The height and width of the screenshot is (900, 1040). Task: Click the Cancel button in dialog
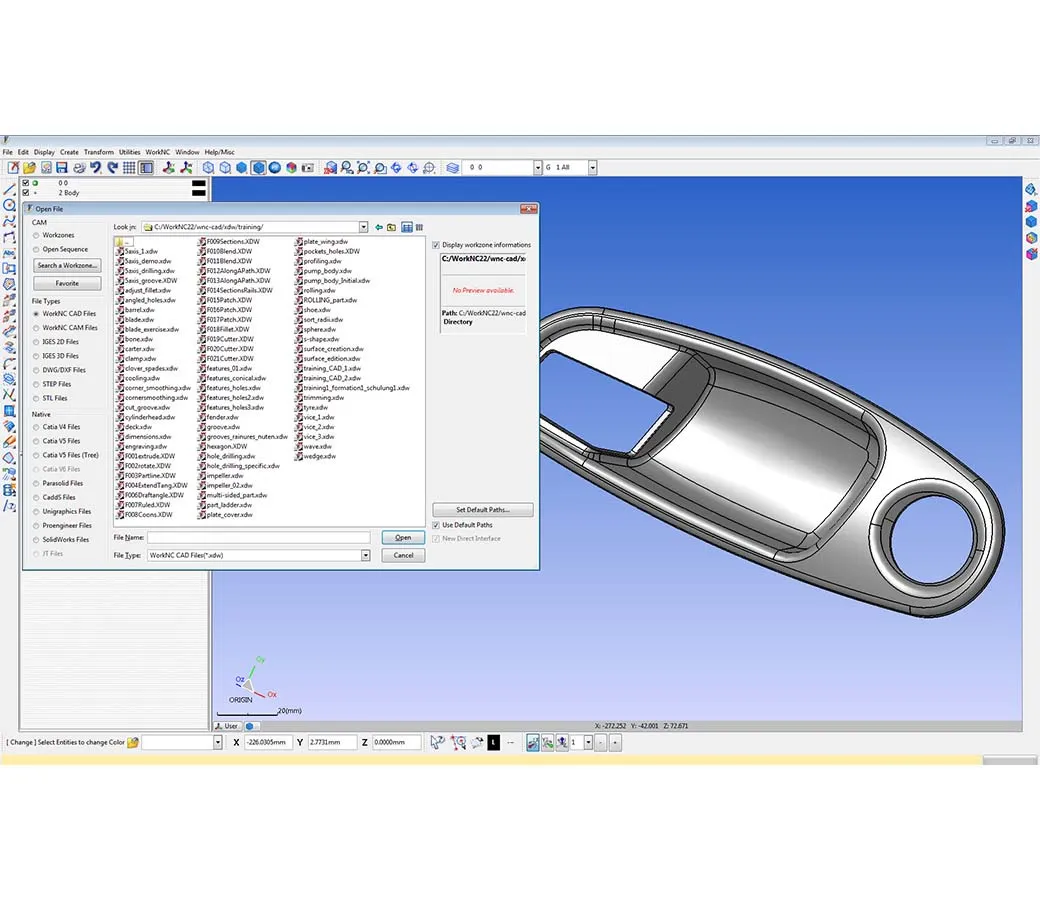pyautogui.click(x=403, y=556)
